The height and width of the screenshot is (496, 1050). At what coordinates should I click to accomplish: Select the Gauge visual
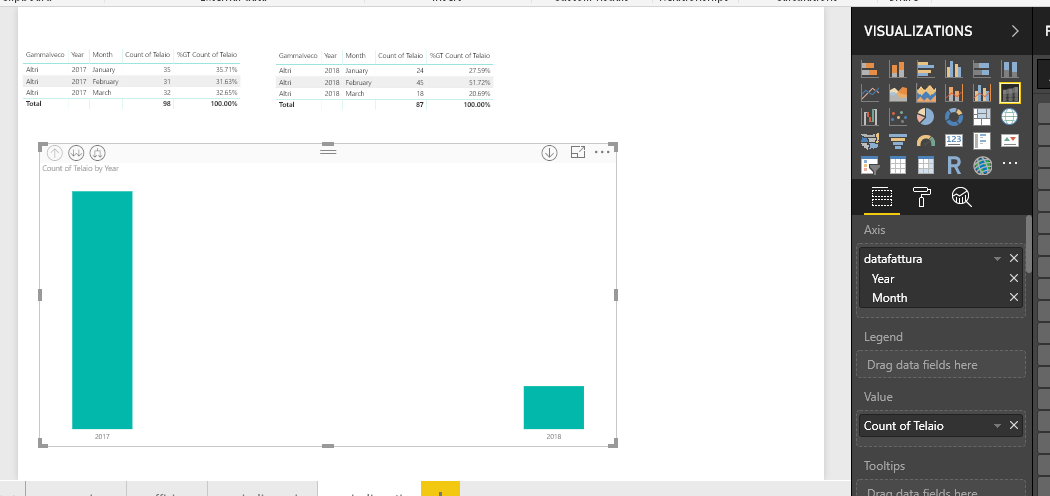click(925, 141)
